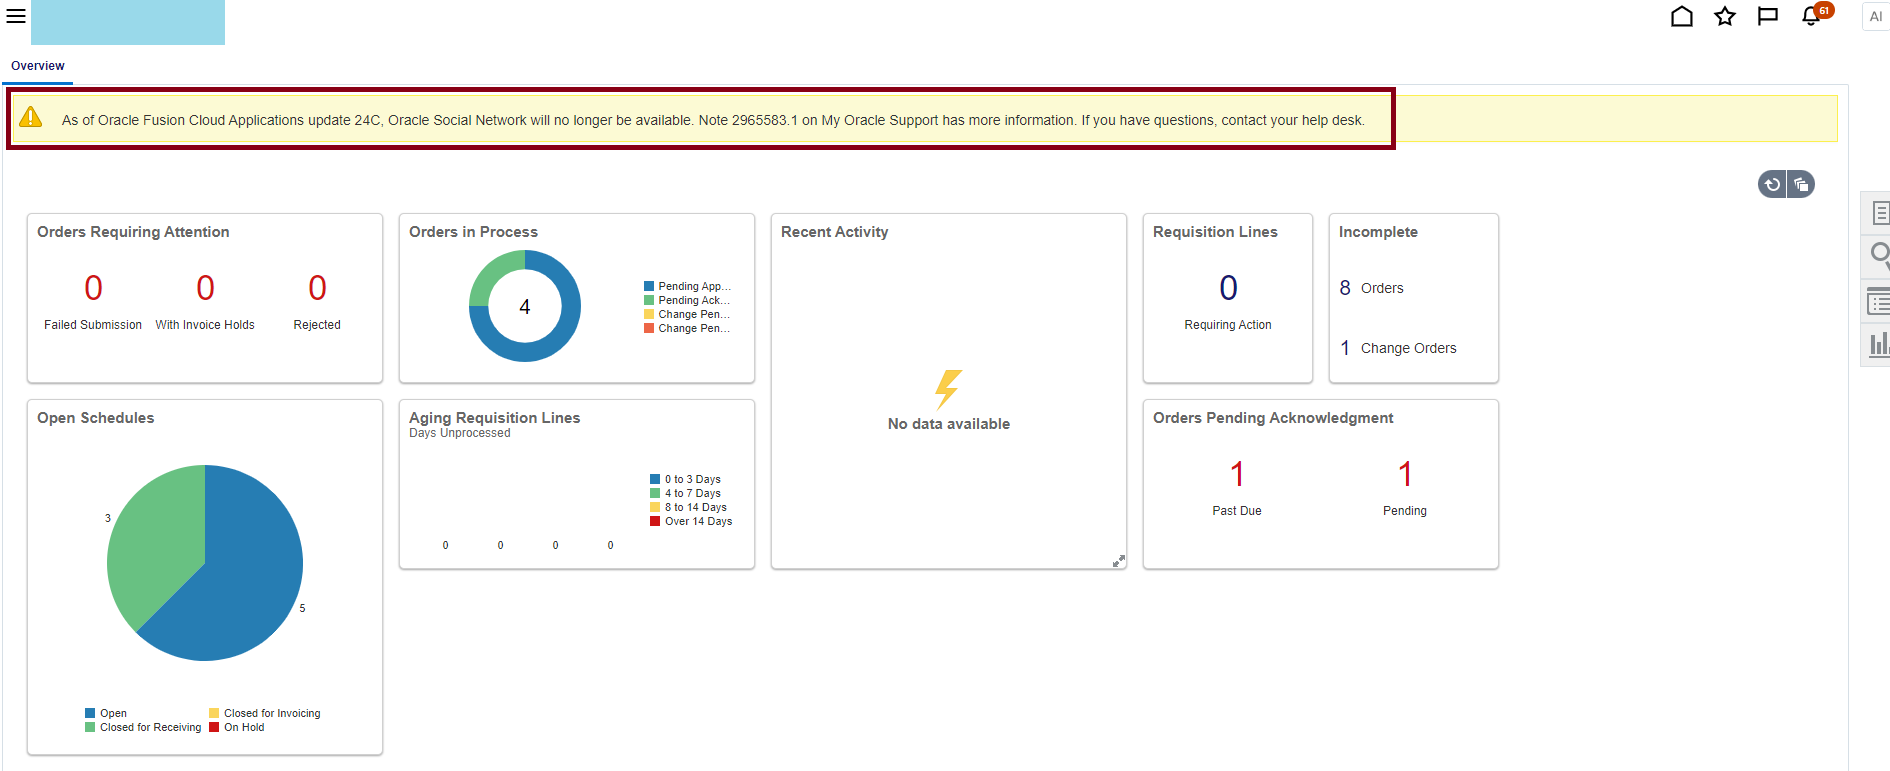Open notifications bell with 61 badge
The width and height of the screenshot is (1890, 771).
click(1813, 15)
